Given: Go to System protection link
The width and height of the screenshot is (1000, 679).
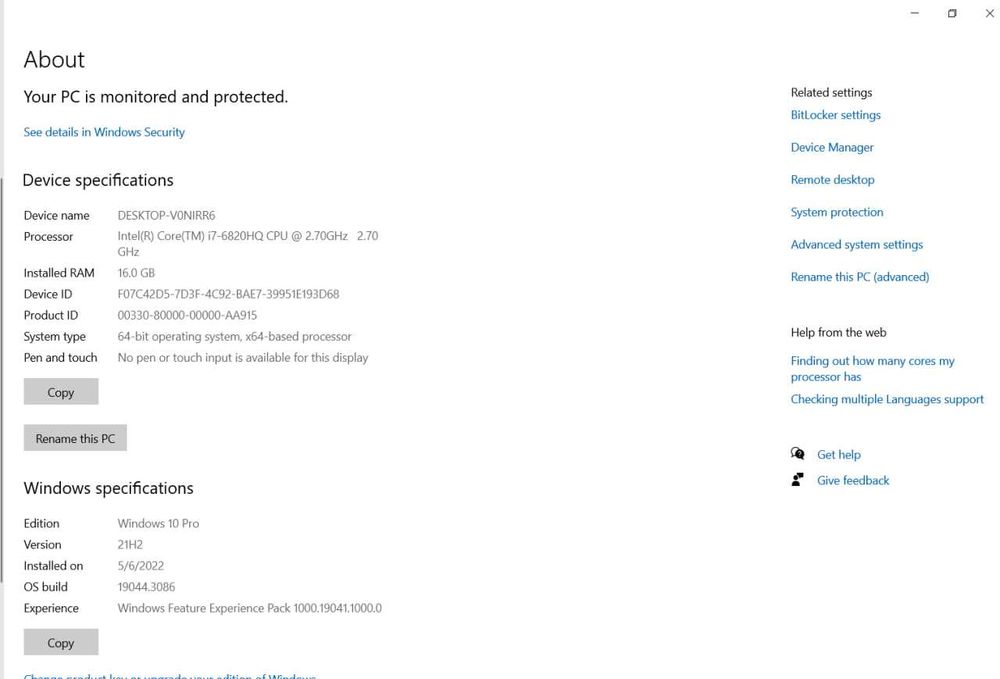Looking at the screenshot, I should tap(837, 212).
